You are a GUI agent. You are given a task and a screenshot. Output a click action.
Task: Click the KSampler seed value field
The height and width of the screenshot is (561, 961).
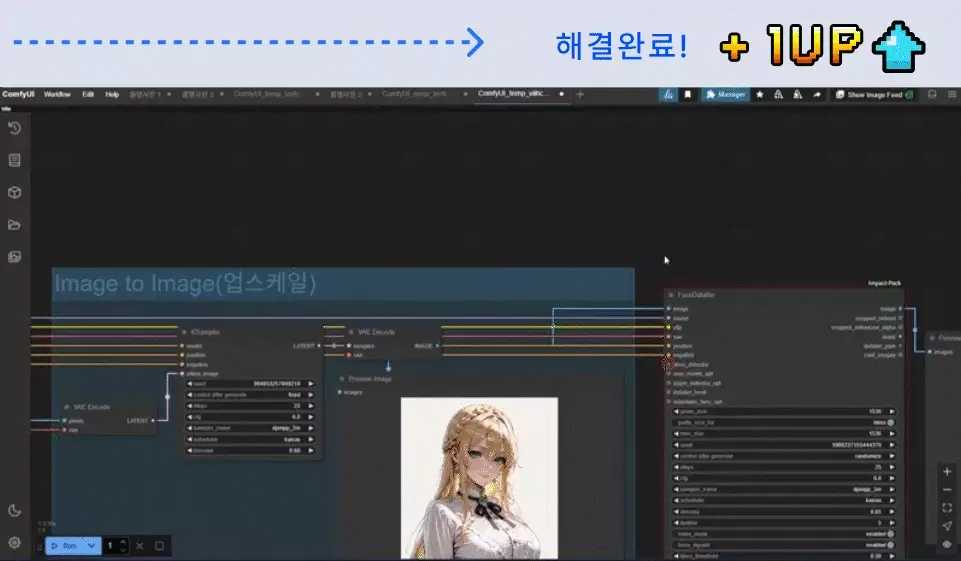[250, 384]
